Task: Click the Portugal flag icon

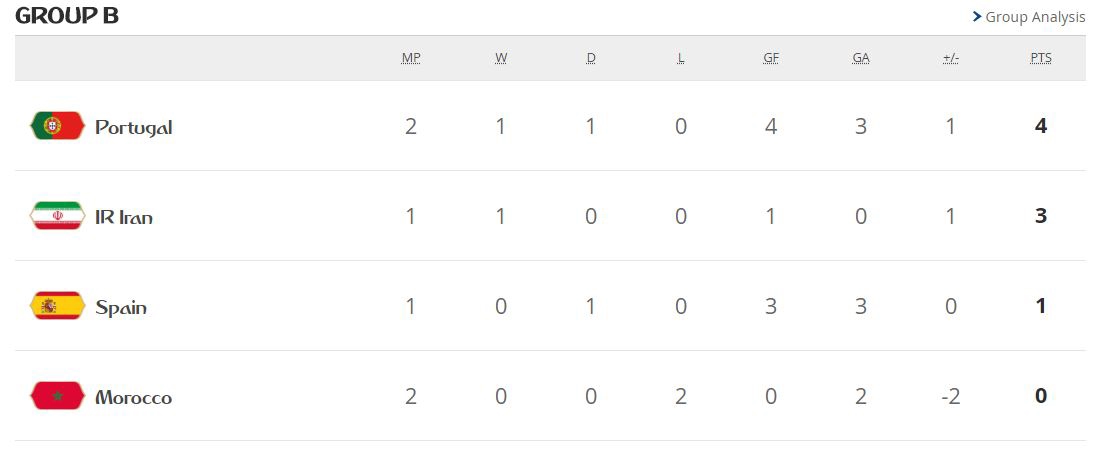Action: pos(57,126)
